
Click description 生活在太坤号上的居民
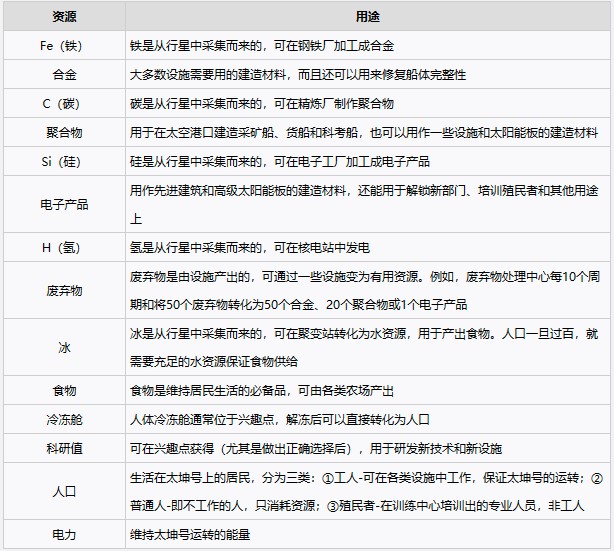[x=366, y=491]
